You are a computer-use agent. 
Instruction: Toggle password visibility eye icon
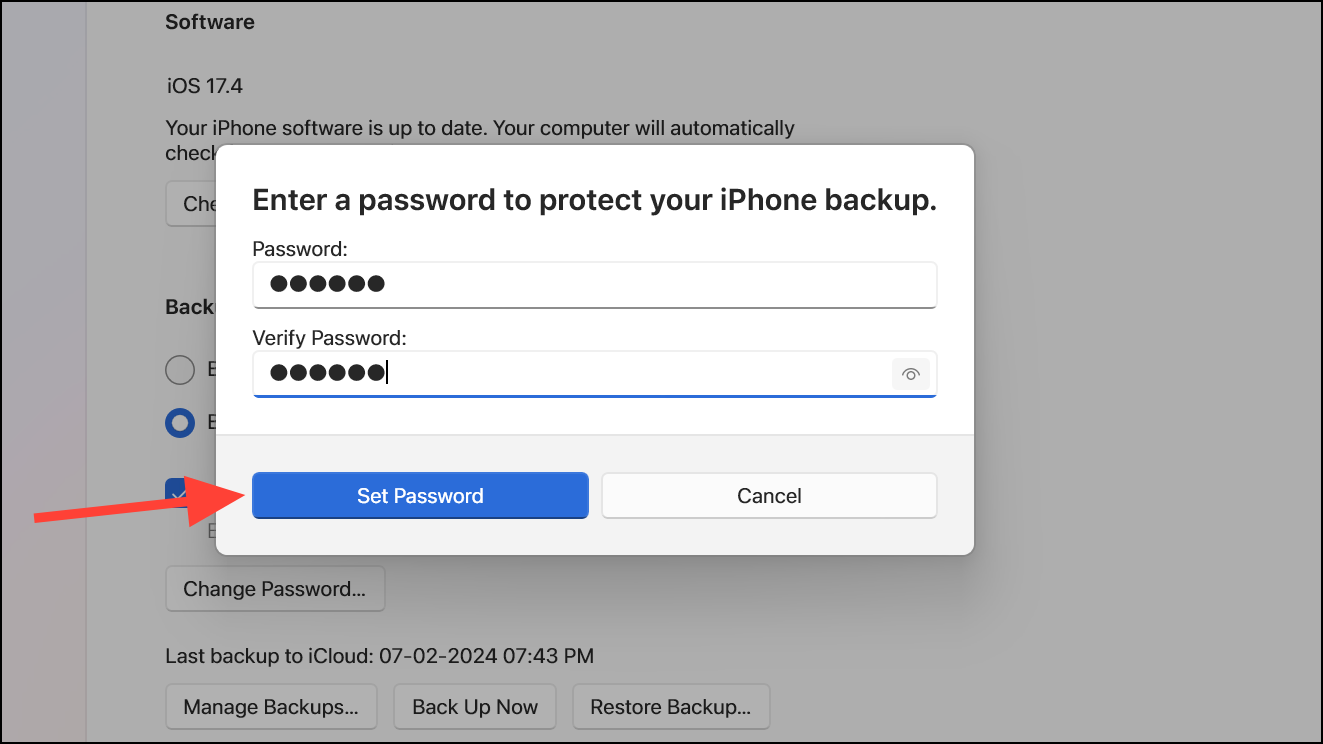click(910, 374)
